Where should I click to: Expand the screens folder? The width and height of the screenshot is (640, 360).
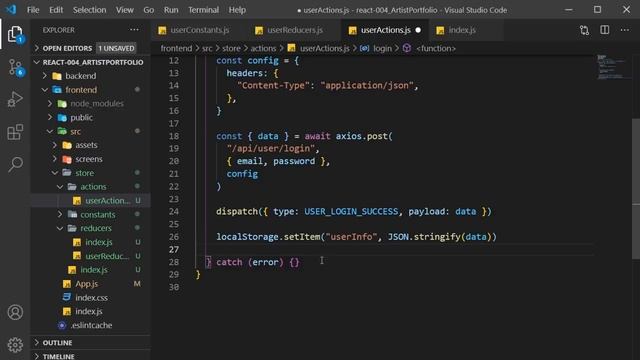tap(91, 159)
